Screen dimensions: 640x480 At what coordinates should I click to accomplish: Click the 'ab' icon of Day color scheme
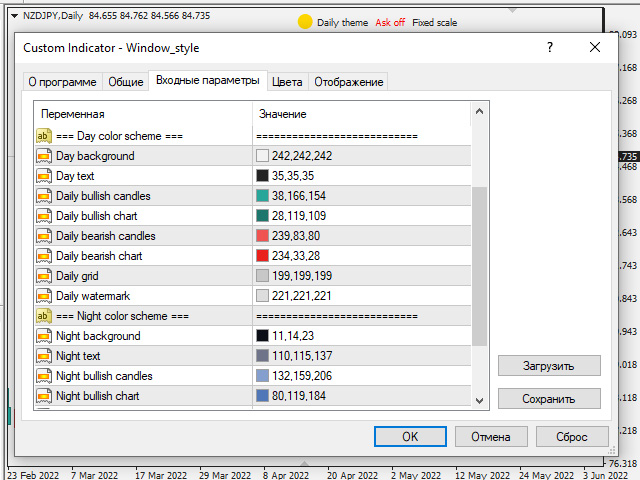pos(44,136)
